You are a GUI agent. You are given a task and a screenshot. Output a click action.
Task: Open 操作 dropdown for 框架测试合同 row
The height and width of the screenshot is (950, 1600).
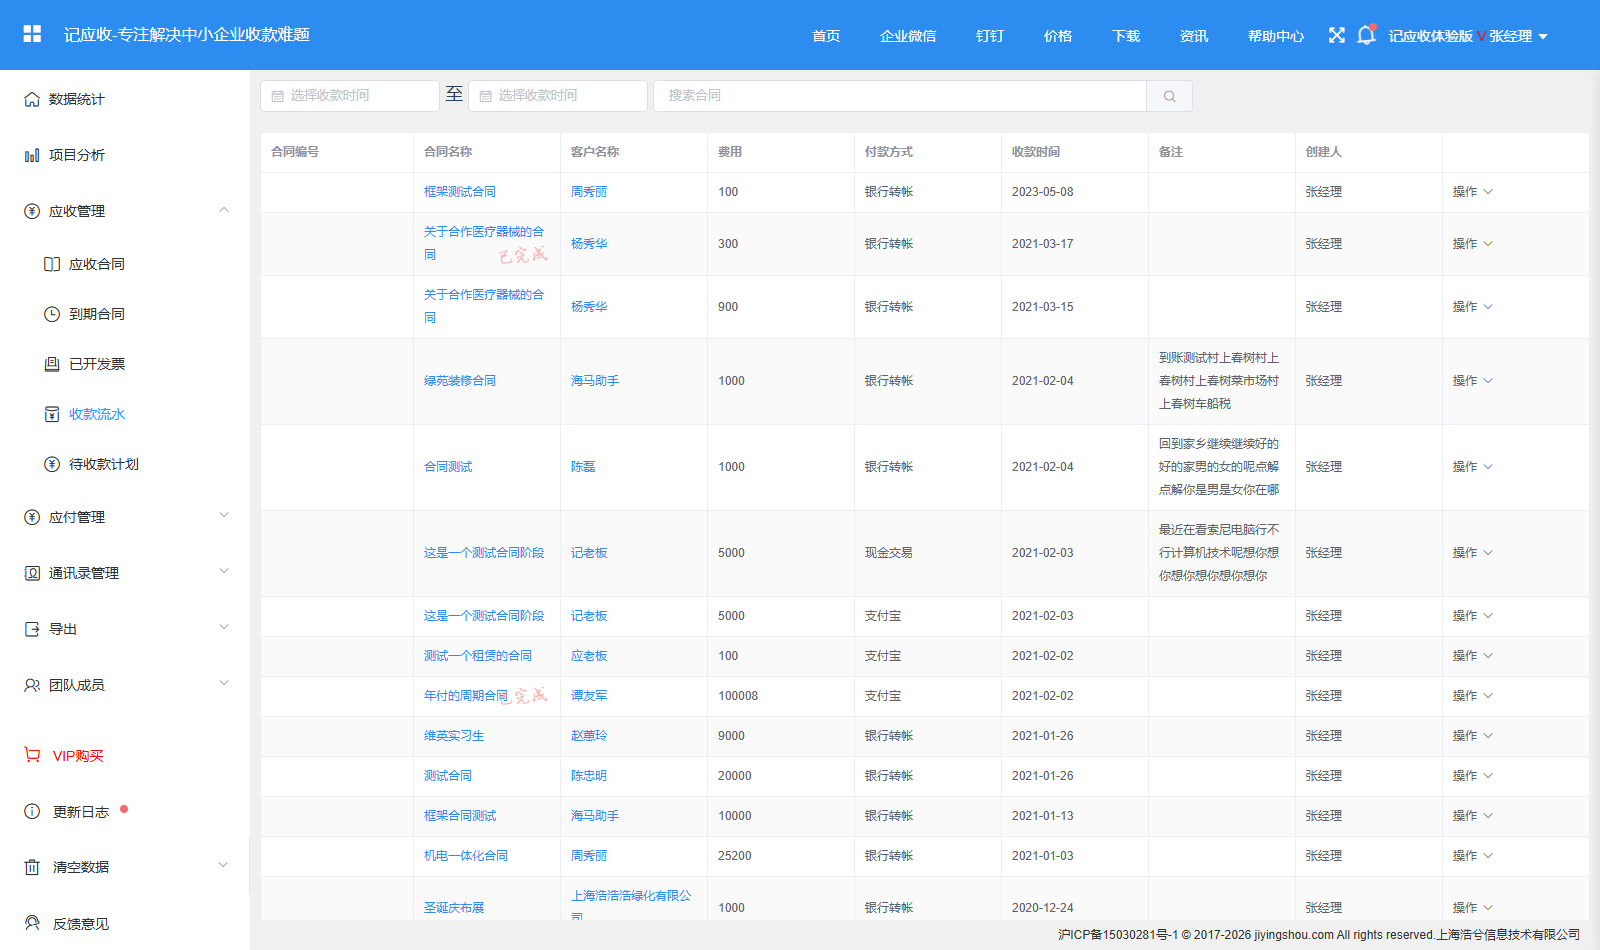[x=1472, y=192]
